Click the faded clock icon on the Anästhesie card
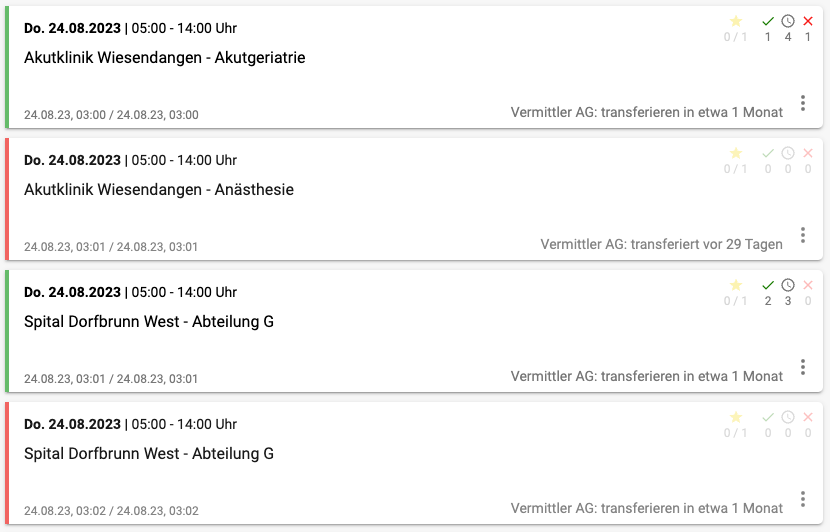830x532 pixels. 788,153
